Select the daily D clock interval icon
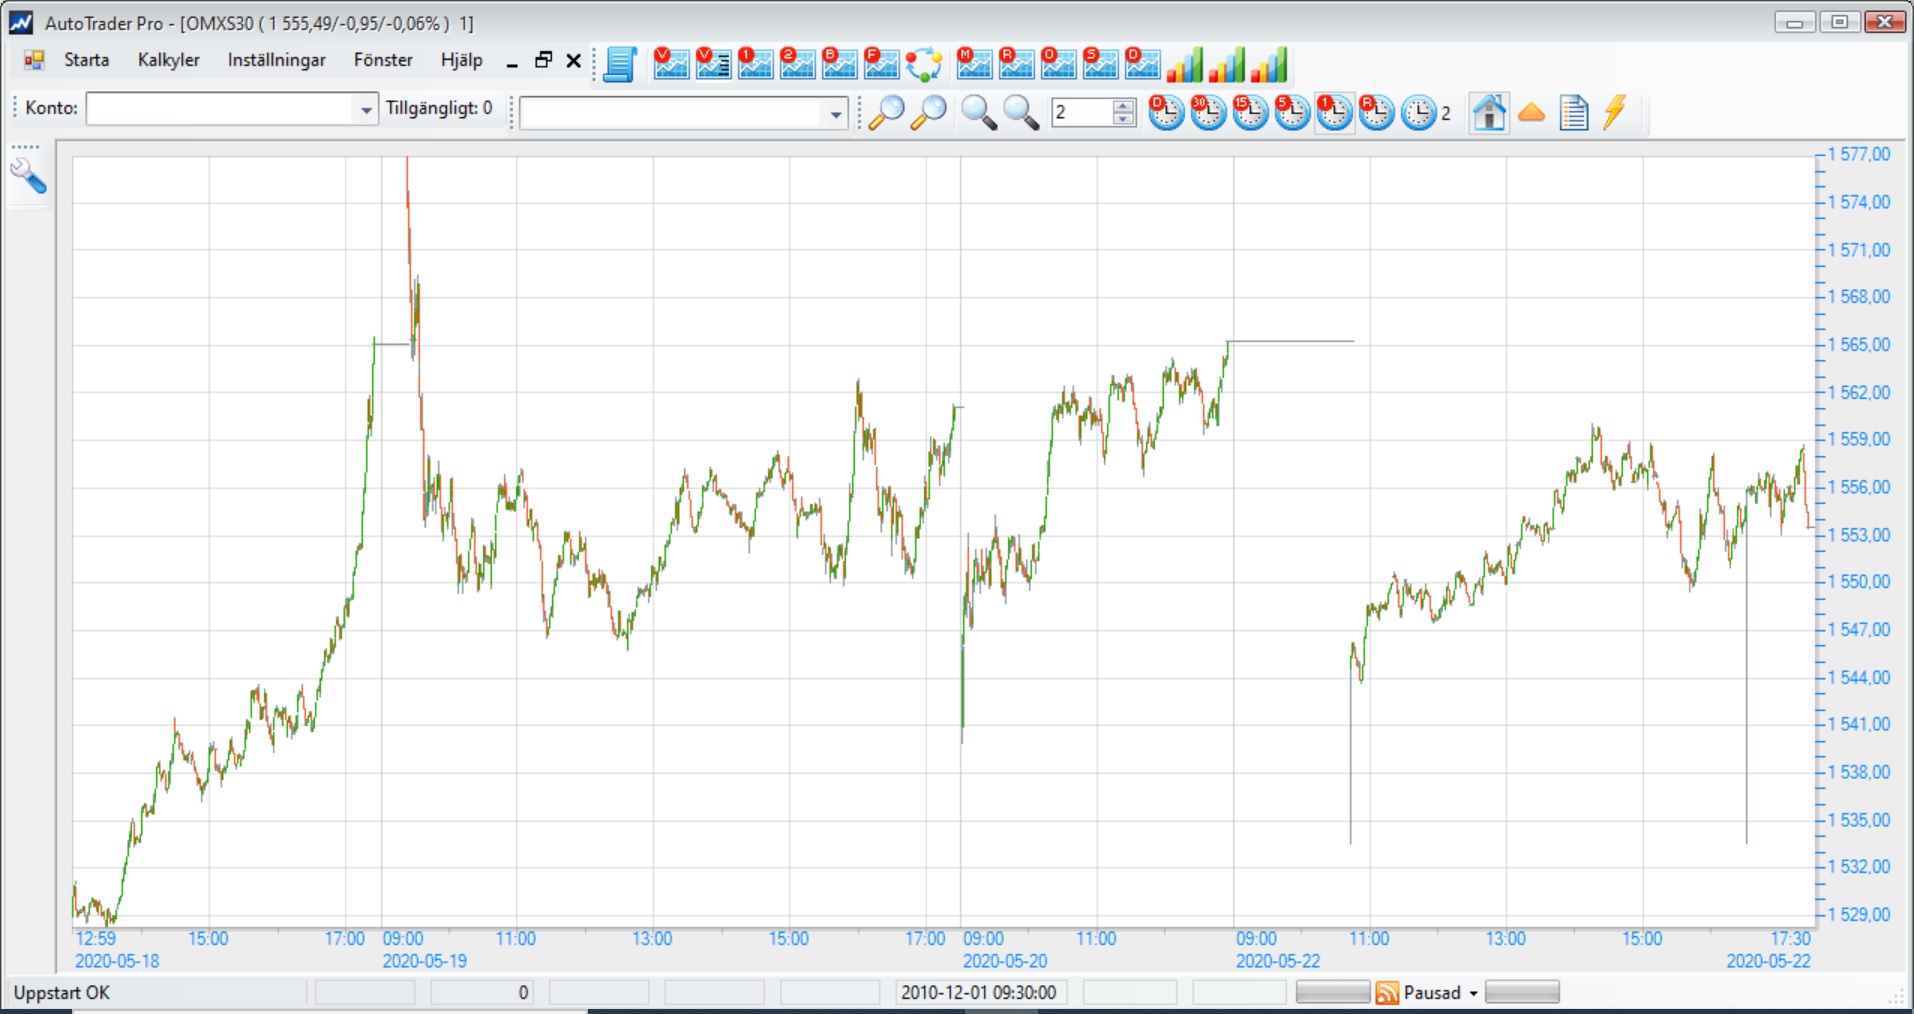This screenshot has width=1914, height=1014. 1166,113
